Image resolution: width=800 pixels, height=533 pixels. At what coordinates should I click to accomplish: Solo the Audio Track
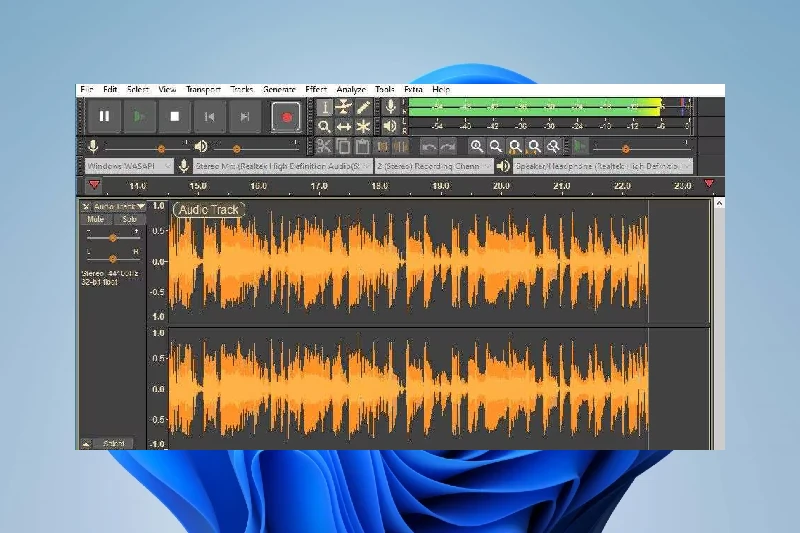tap(129, 219)
